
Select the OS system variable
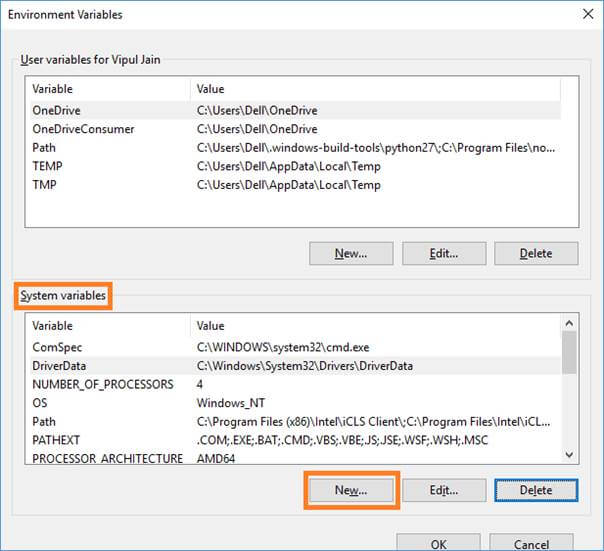coord(296,403)
